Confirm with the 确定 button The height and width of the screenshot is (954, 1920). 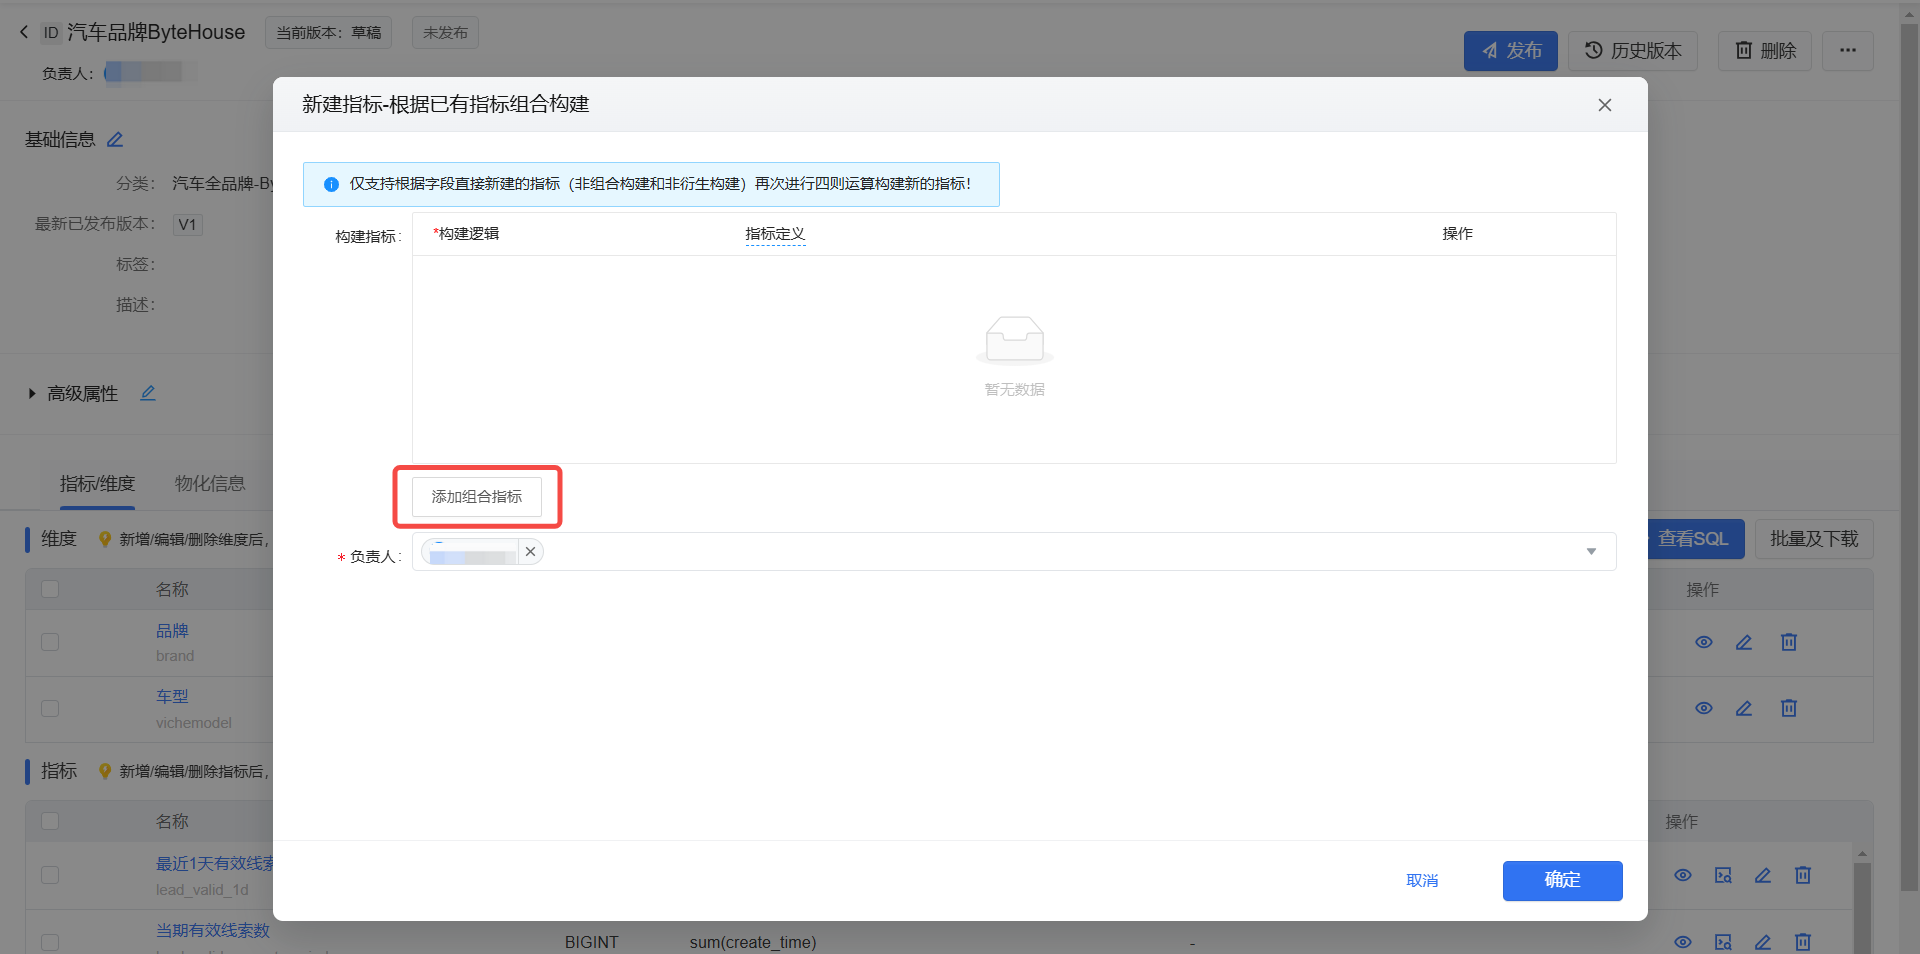(x=1562, y=881)
